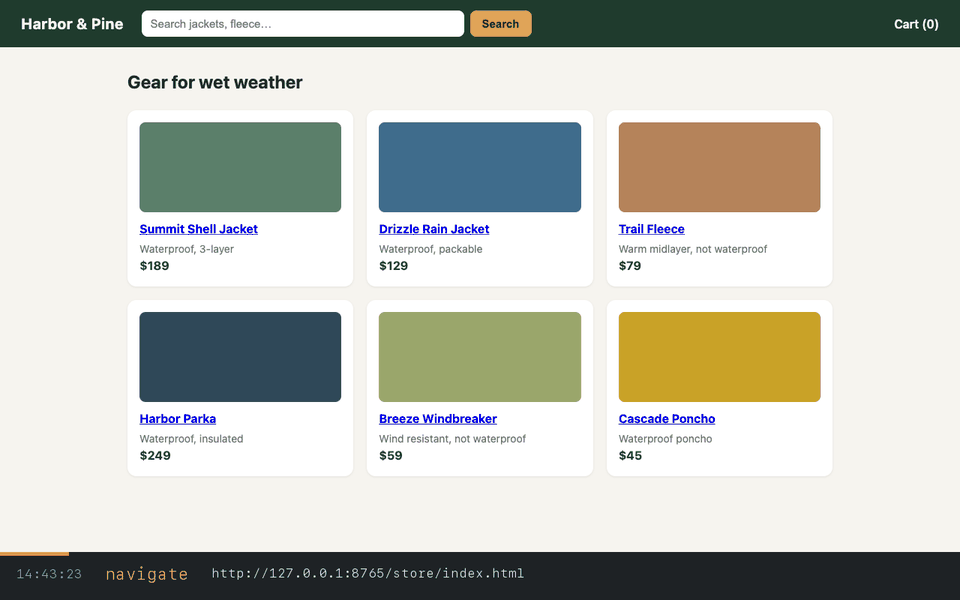
Task: Click the $45 price text
Action: tap(630, 456)
